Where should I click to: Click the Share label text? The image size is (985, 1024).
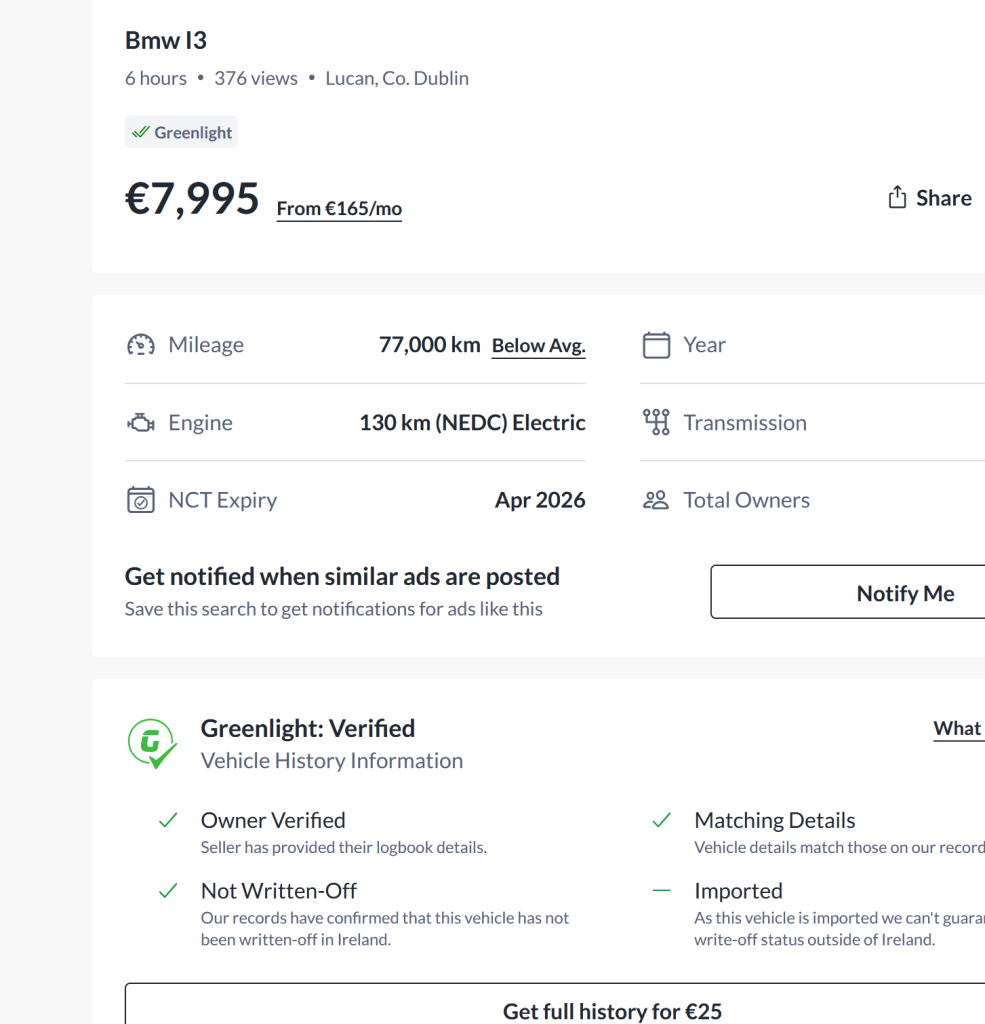[x=943, y=198]
